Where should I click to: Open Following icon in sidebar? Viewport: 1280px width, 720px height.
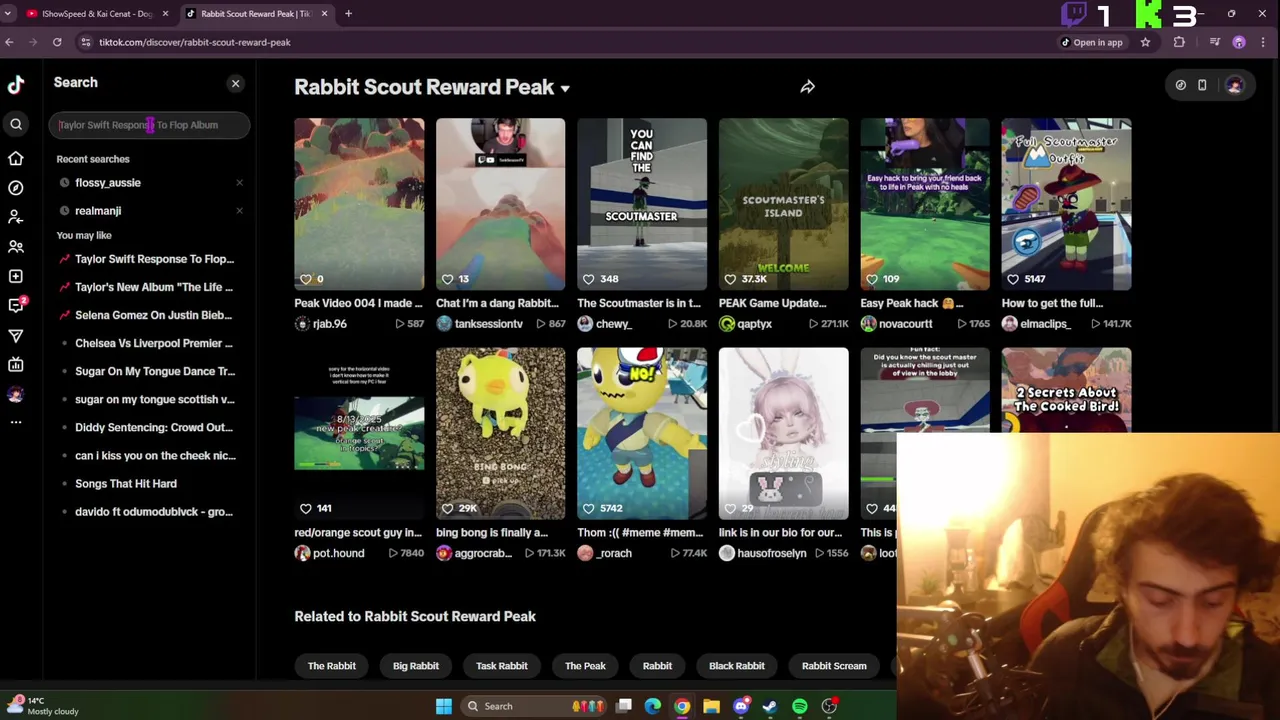point(16,217)
